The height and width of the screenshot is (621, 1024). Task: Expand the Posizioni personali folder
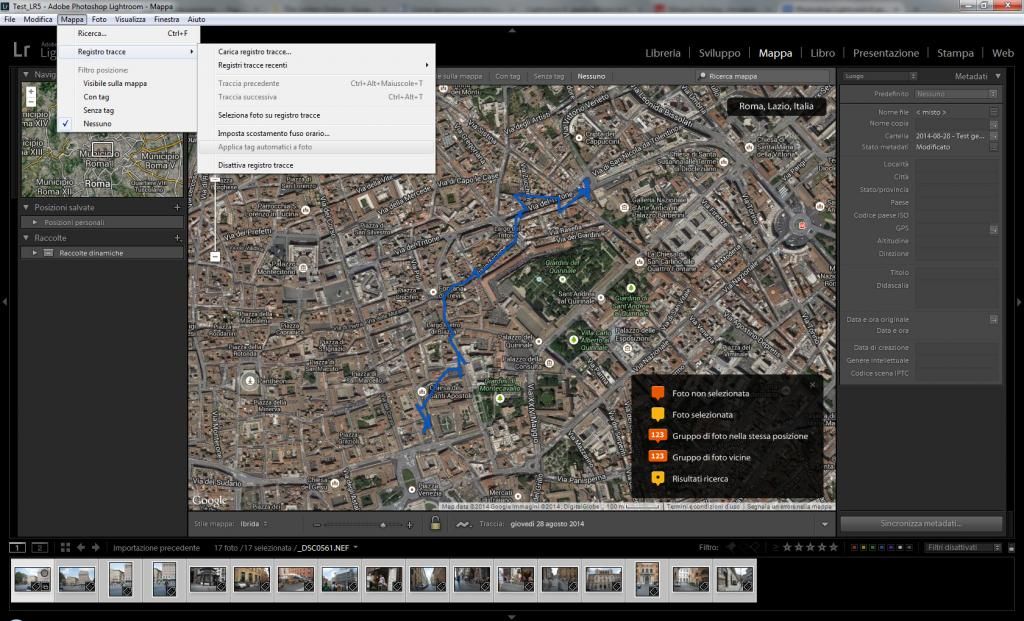(x=35, y=222)
